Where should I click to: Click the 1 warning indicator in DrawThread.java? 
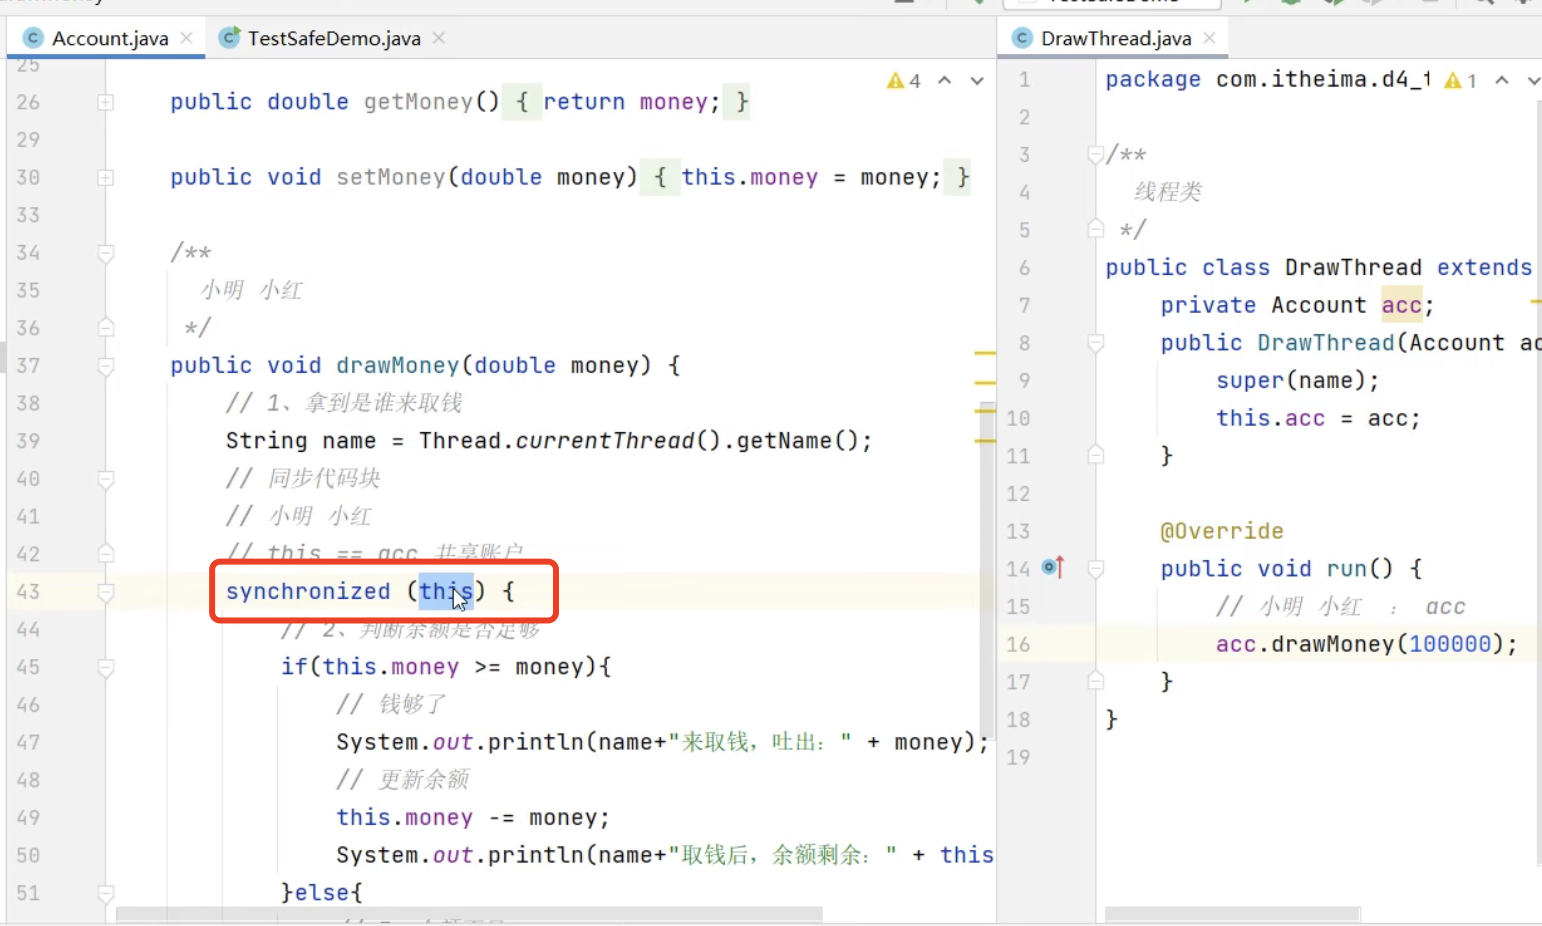tap(1461, 81)
